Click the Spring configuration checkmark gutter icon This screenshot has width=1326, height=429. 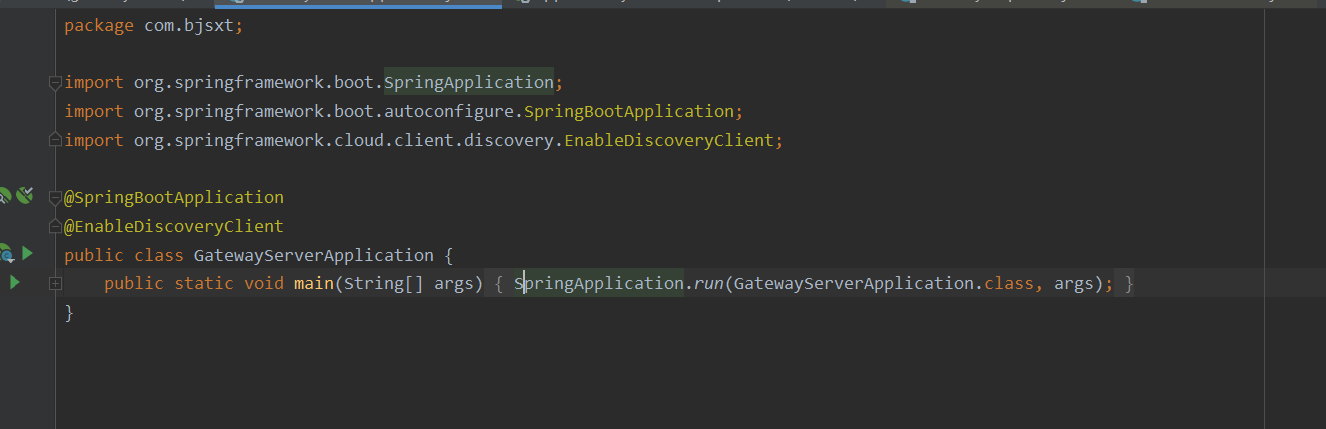coord(25,195)
